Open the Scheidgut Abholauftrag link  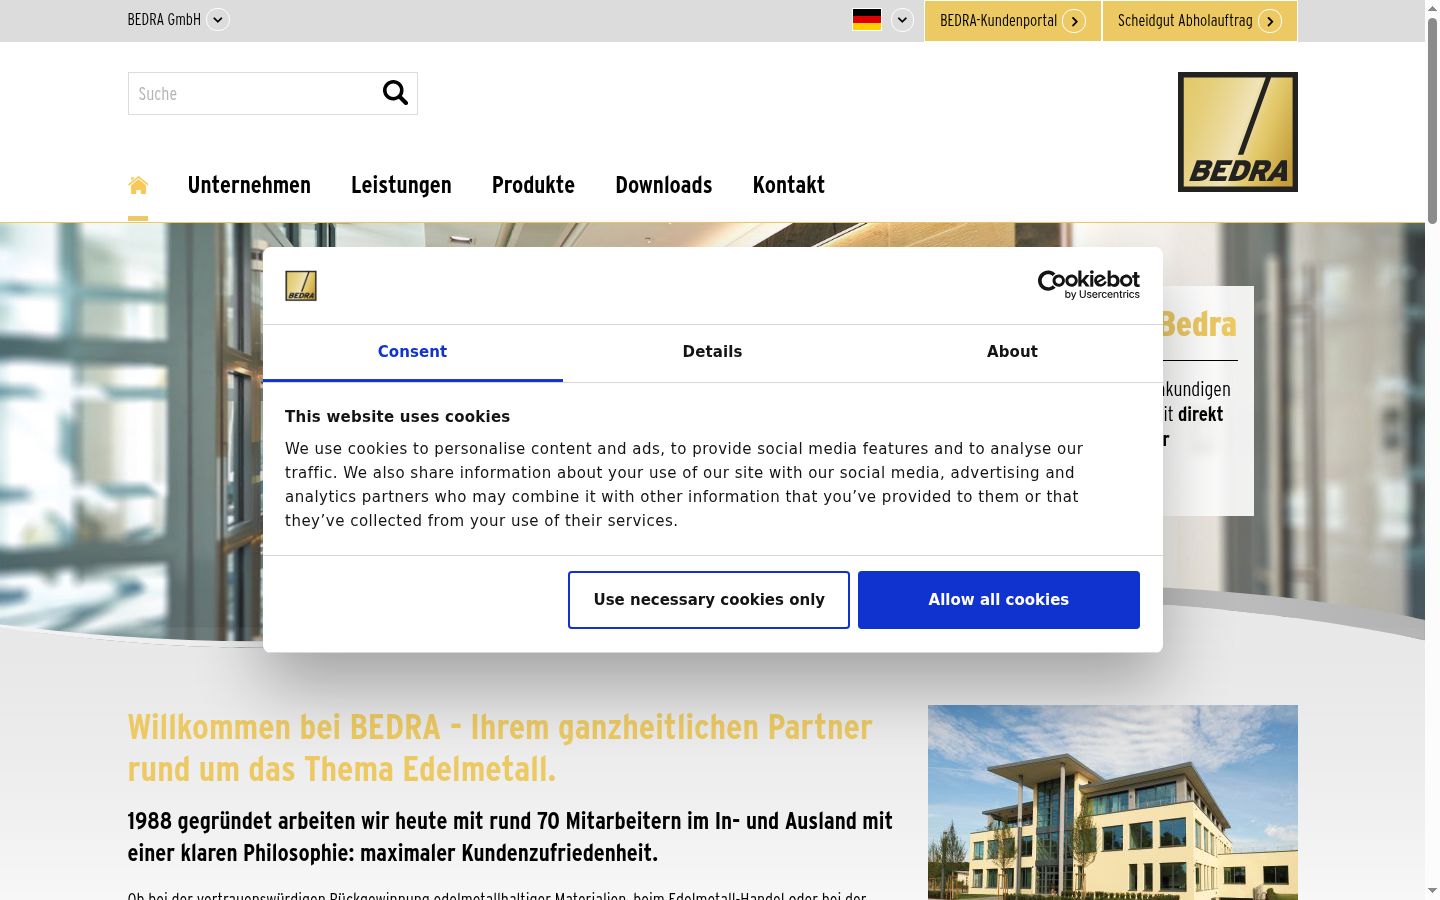[x=1200, y=21]
